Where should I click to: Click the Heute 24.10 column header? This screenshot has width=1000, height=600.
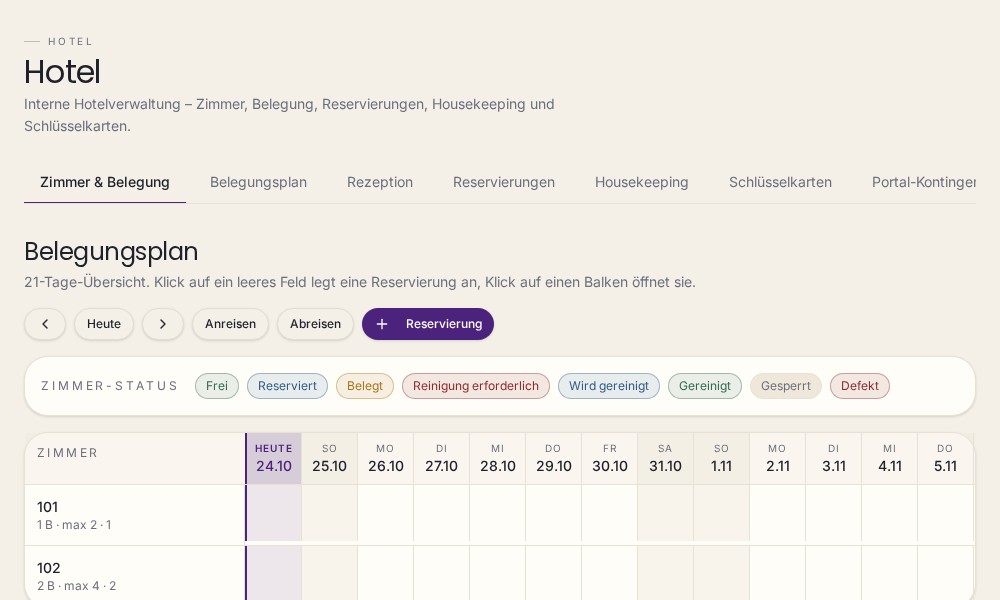274,458
